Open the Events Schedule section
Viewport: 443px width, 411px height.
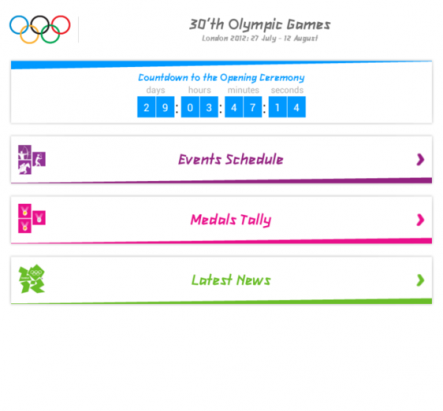[221, 159]
